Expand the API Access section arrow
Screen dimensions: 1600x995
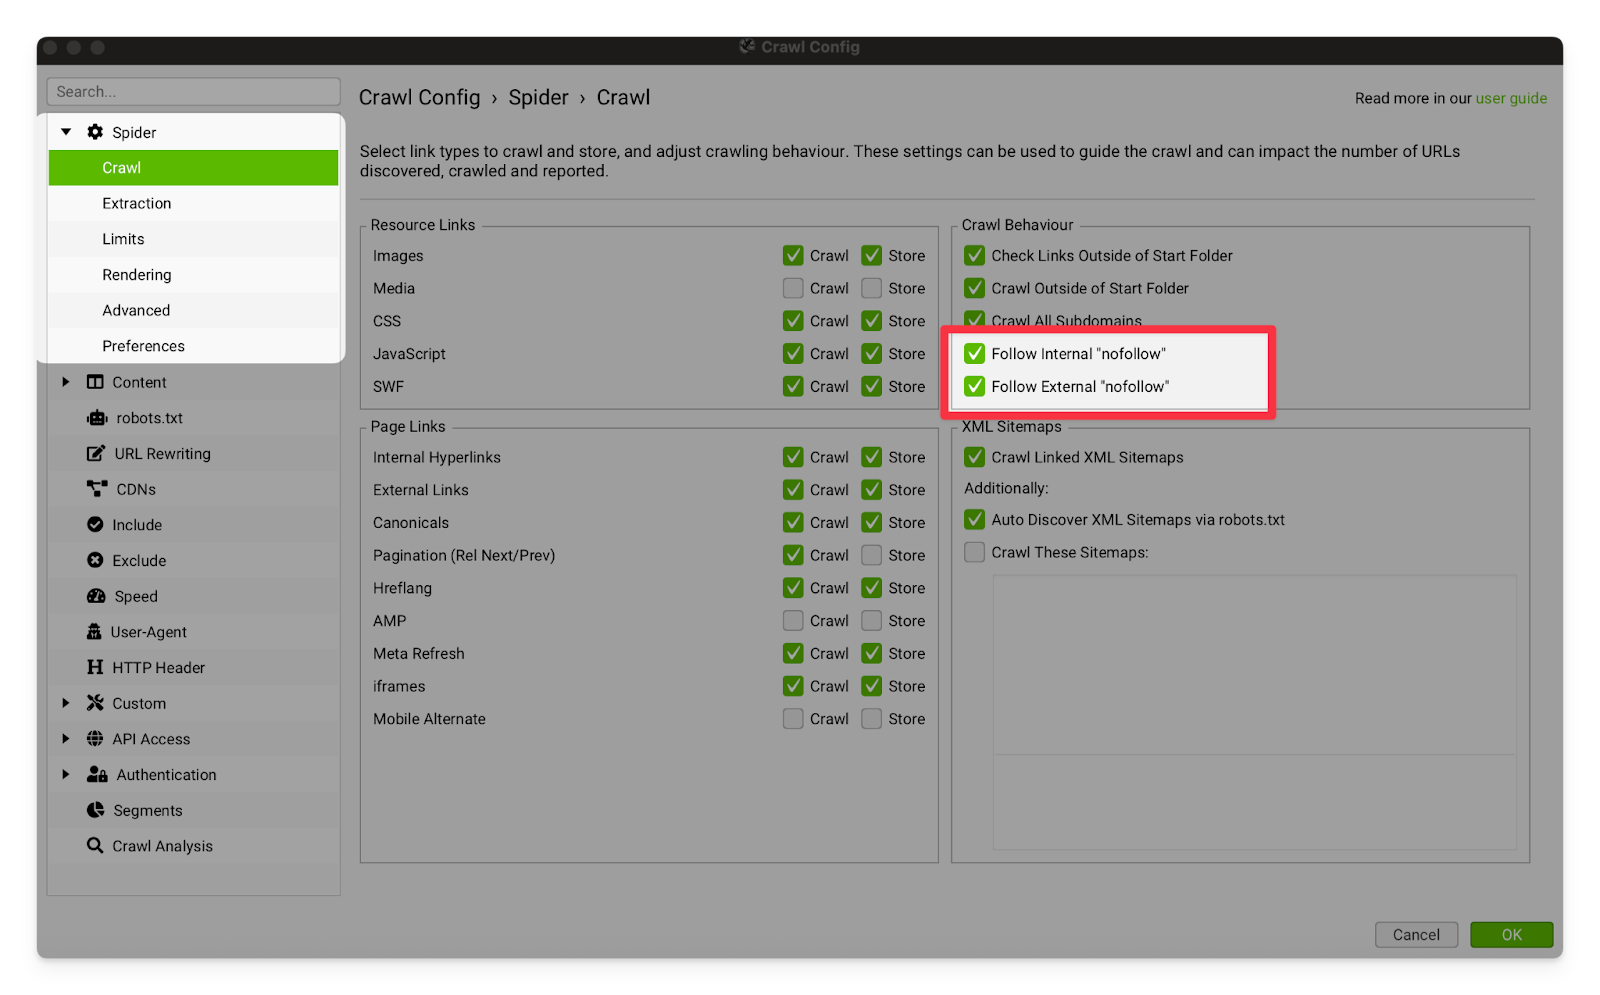[66, 739]
